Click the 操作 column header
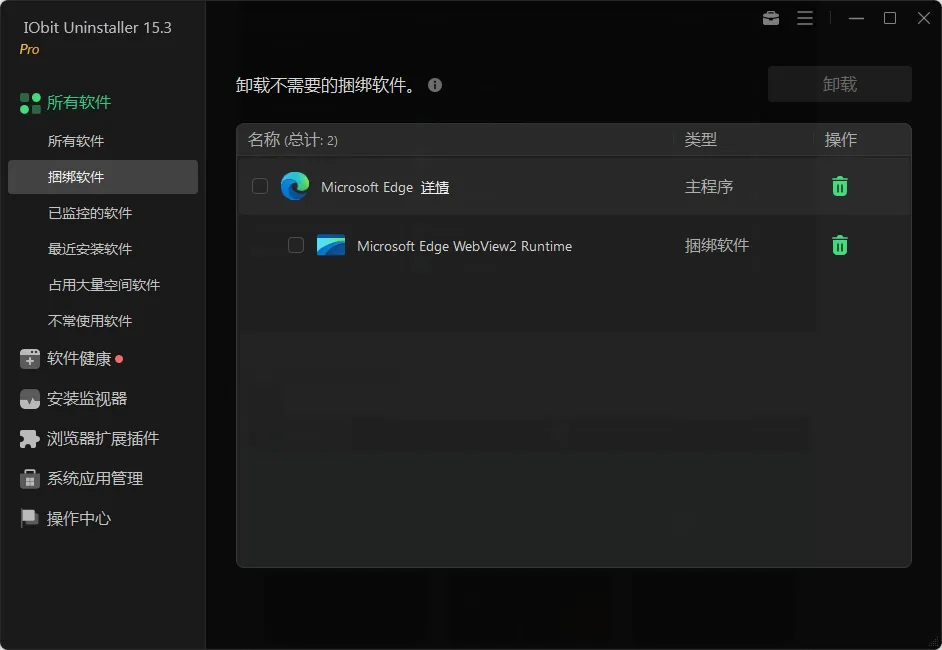This screenshot has height=650, width=942. pyautogui.click(x=840, y=140)
